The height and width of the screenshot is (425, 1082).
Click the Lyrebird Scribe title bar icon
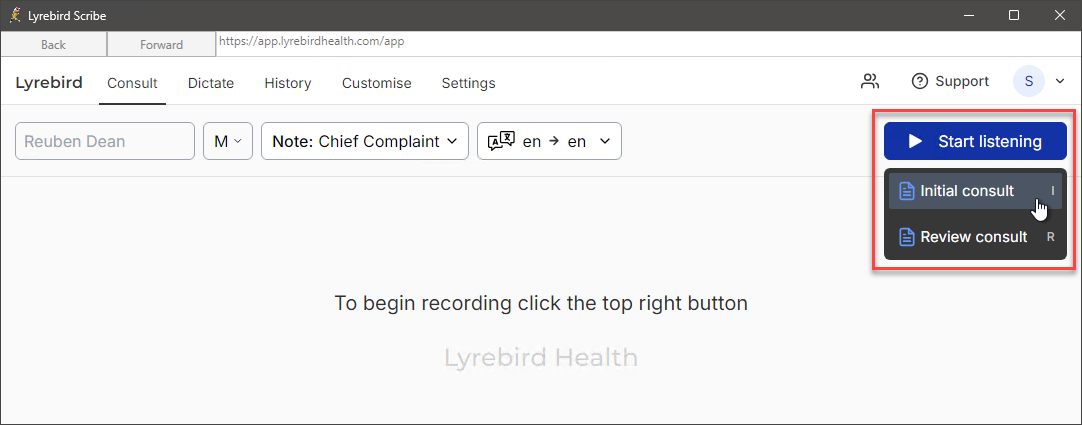point(15,15)
